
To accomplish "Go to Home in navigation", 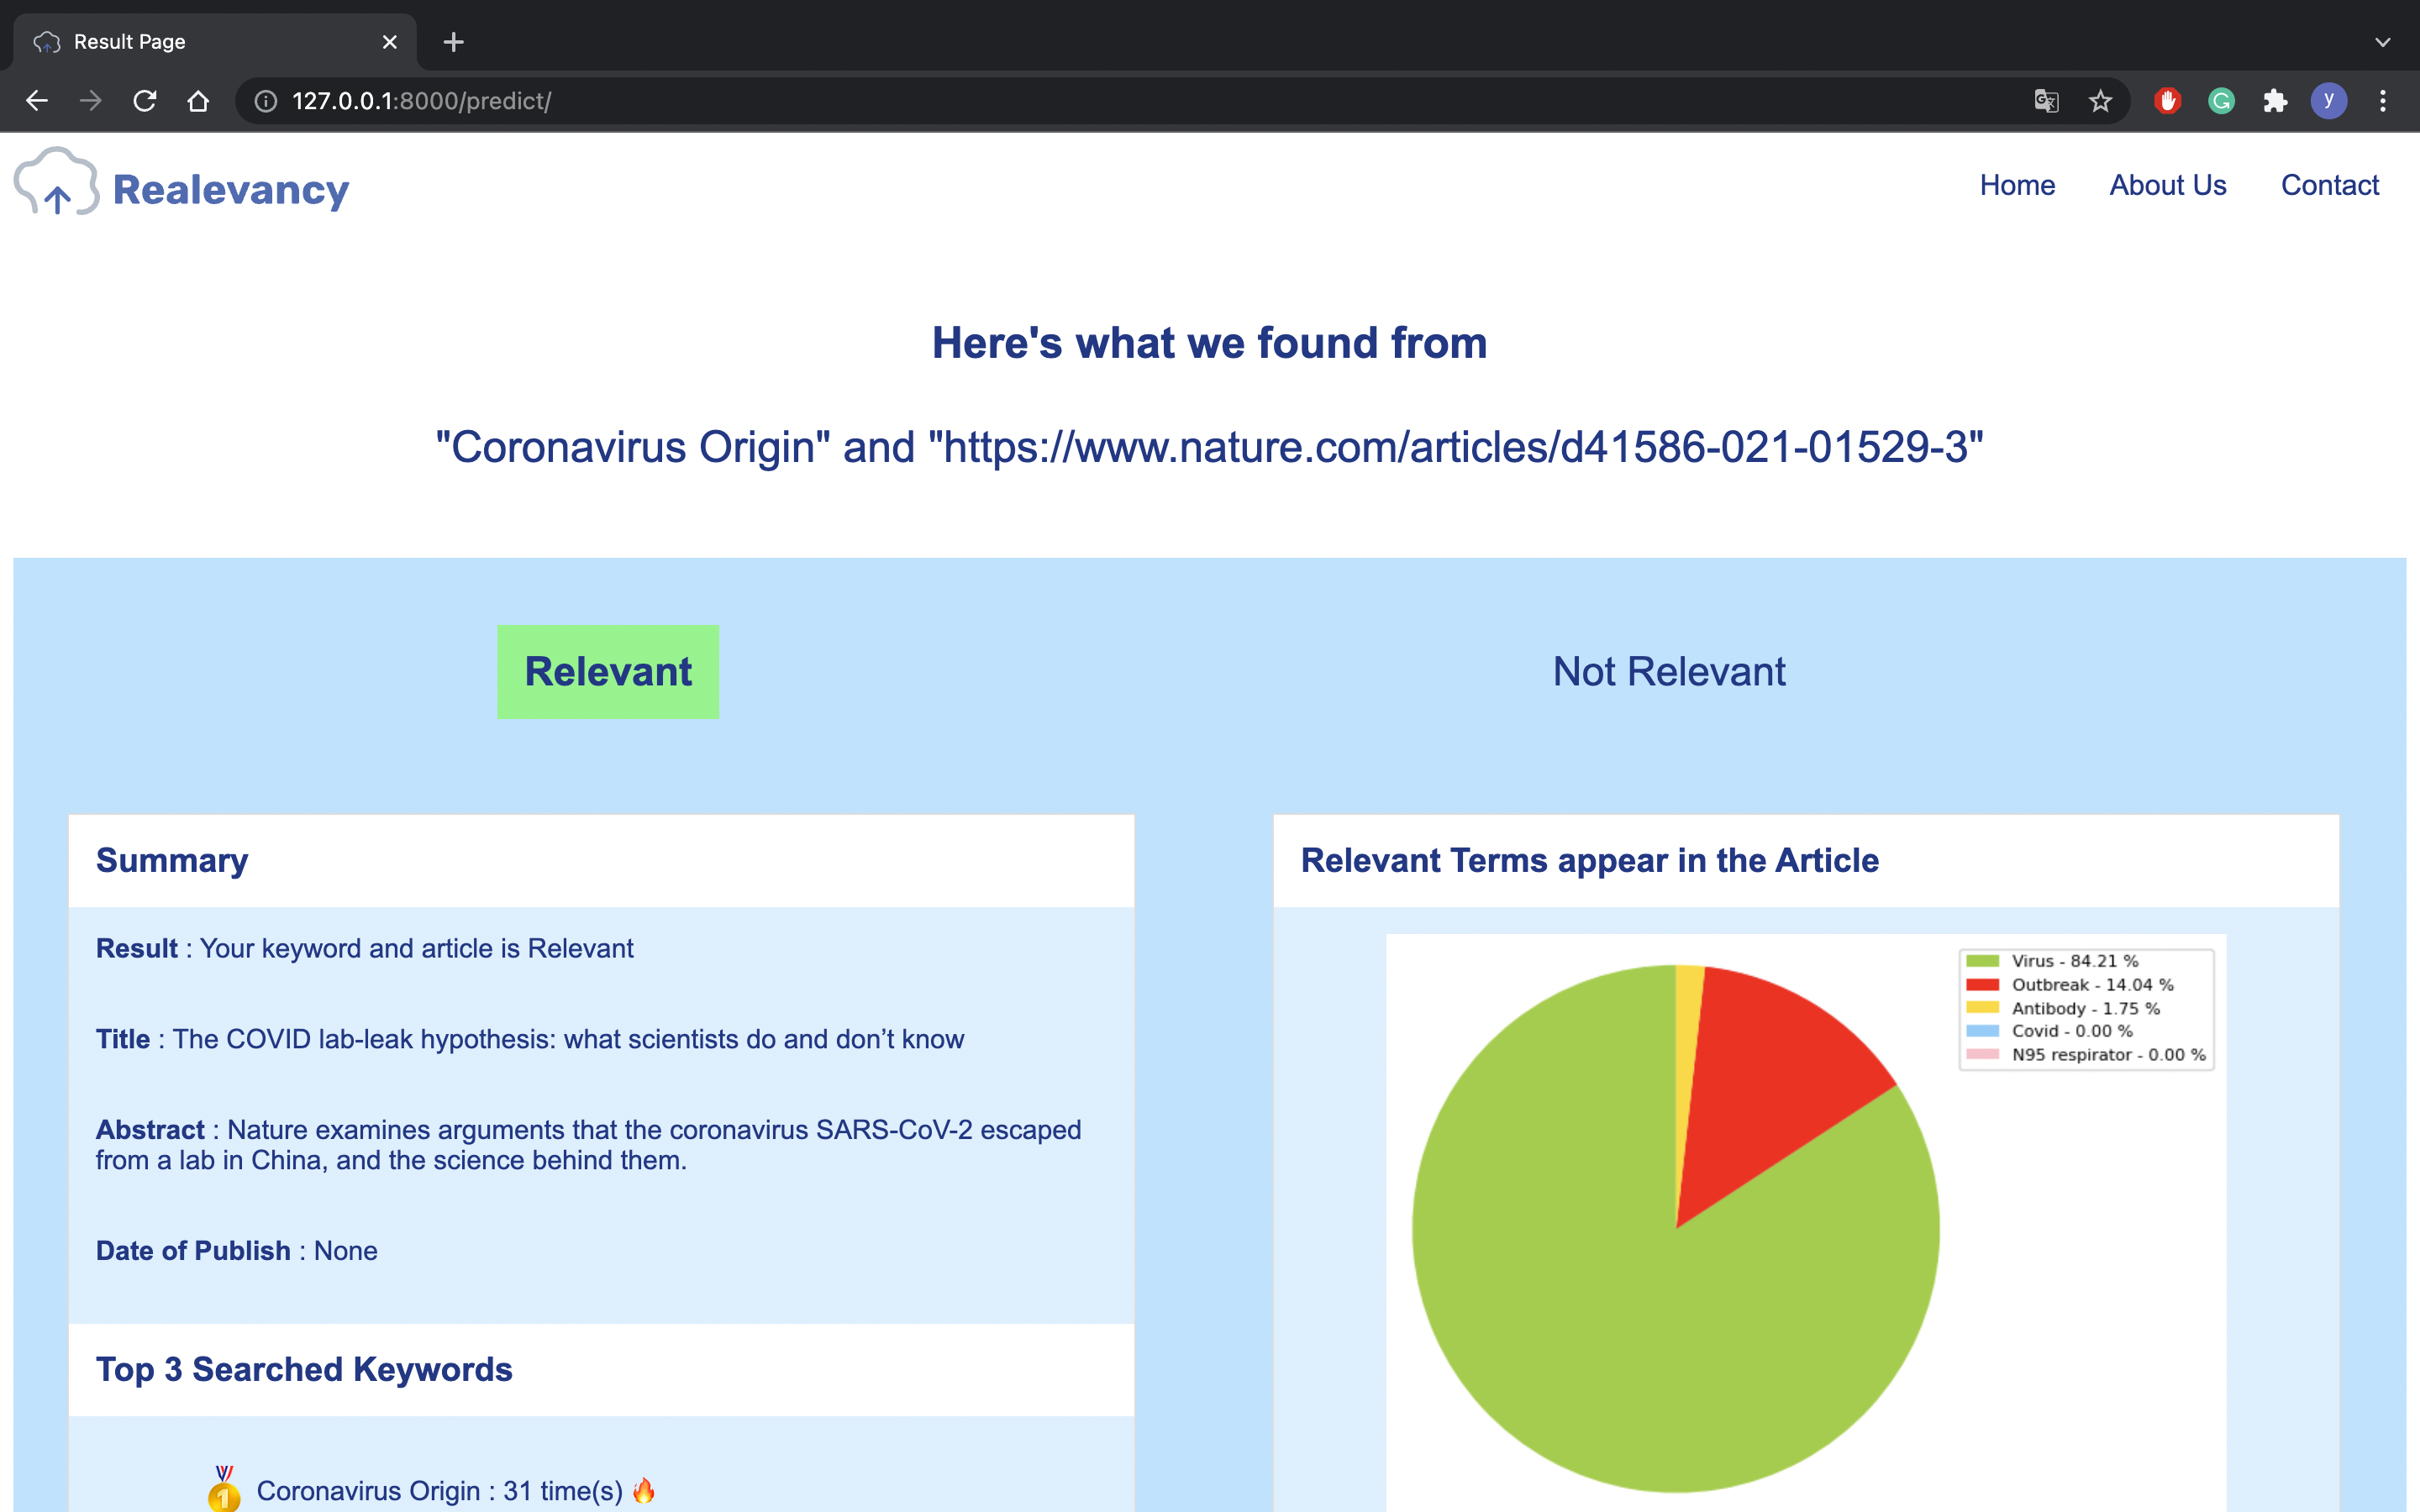I will tap(2017, 185).
